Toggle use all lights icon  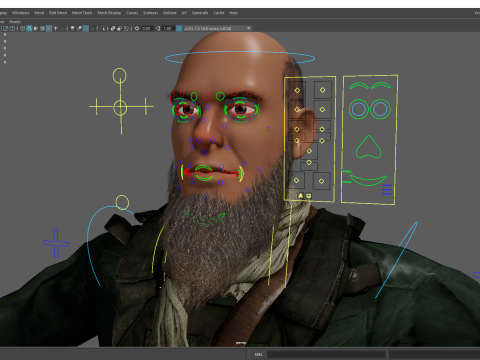coord(55,28)
